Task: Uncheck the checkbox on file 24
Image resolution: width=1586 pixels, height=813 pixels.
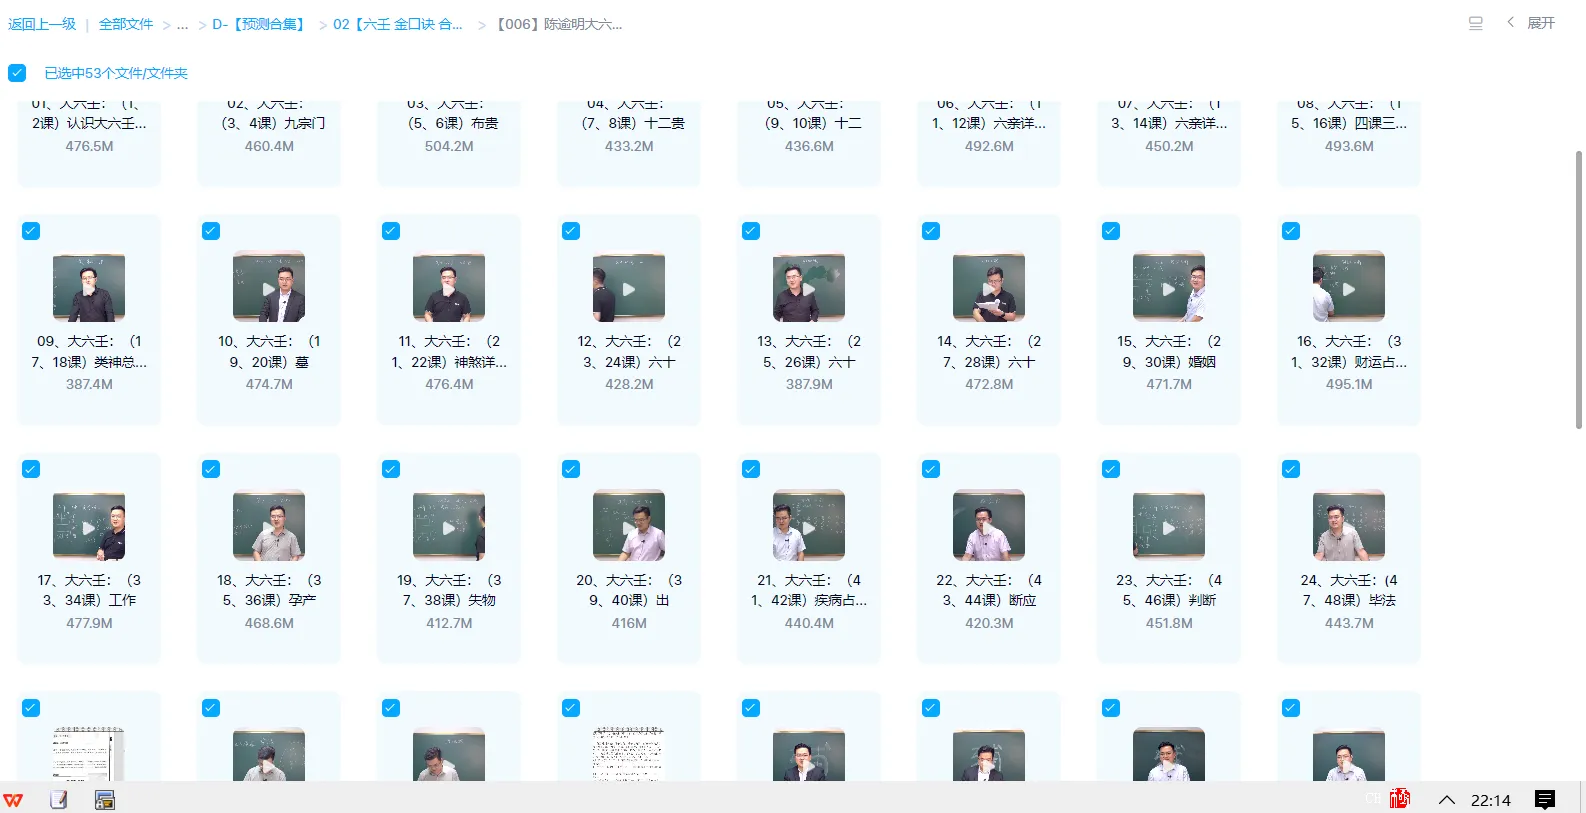Action: coord(1291,469)
